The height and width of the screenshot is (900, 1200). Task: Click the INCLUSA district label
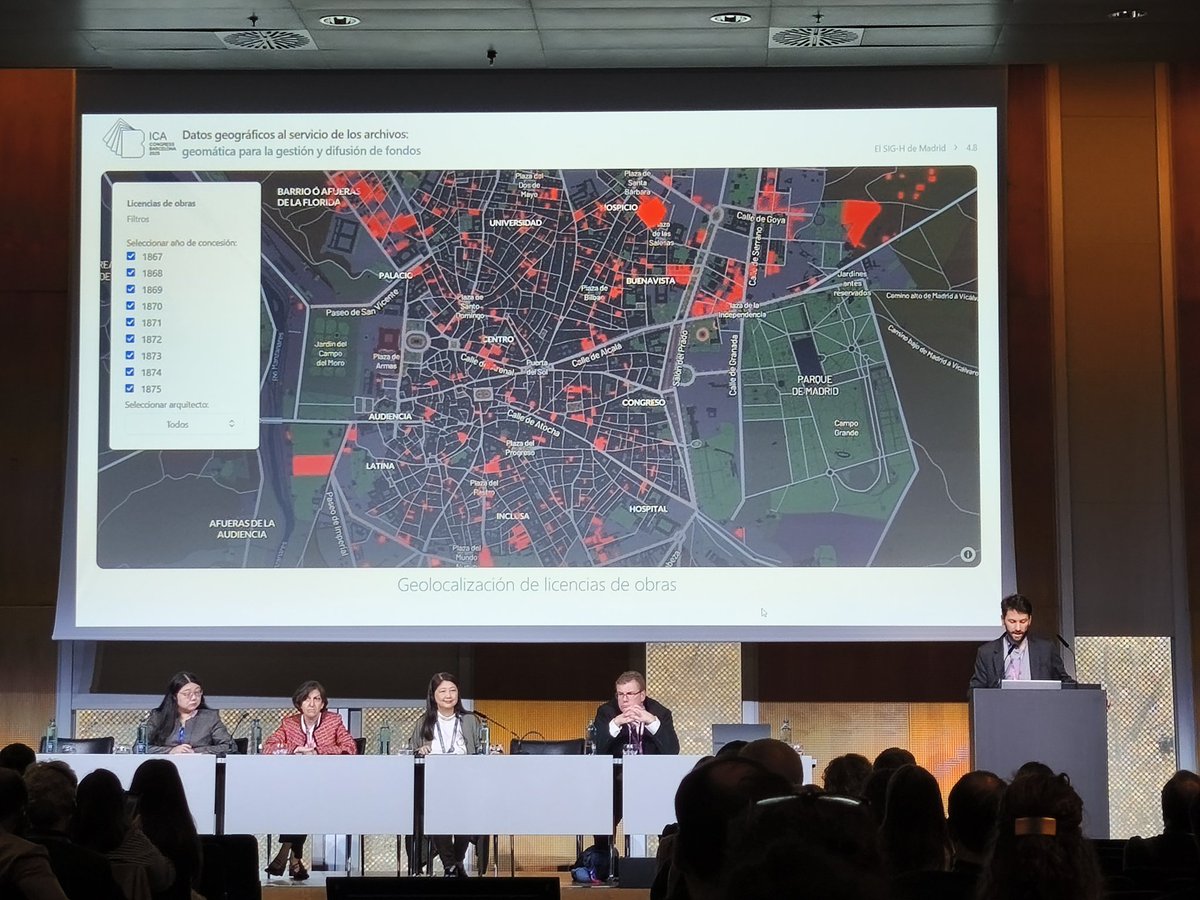pyautogui.click(x=512, y=516)
